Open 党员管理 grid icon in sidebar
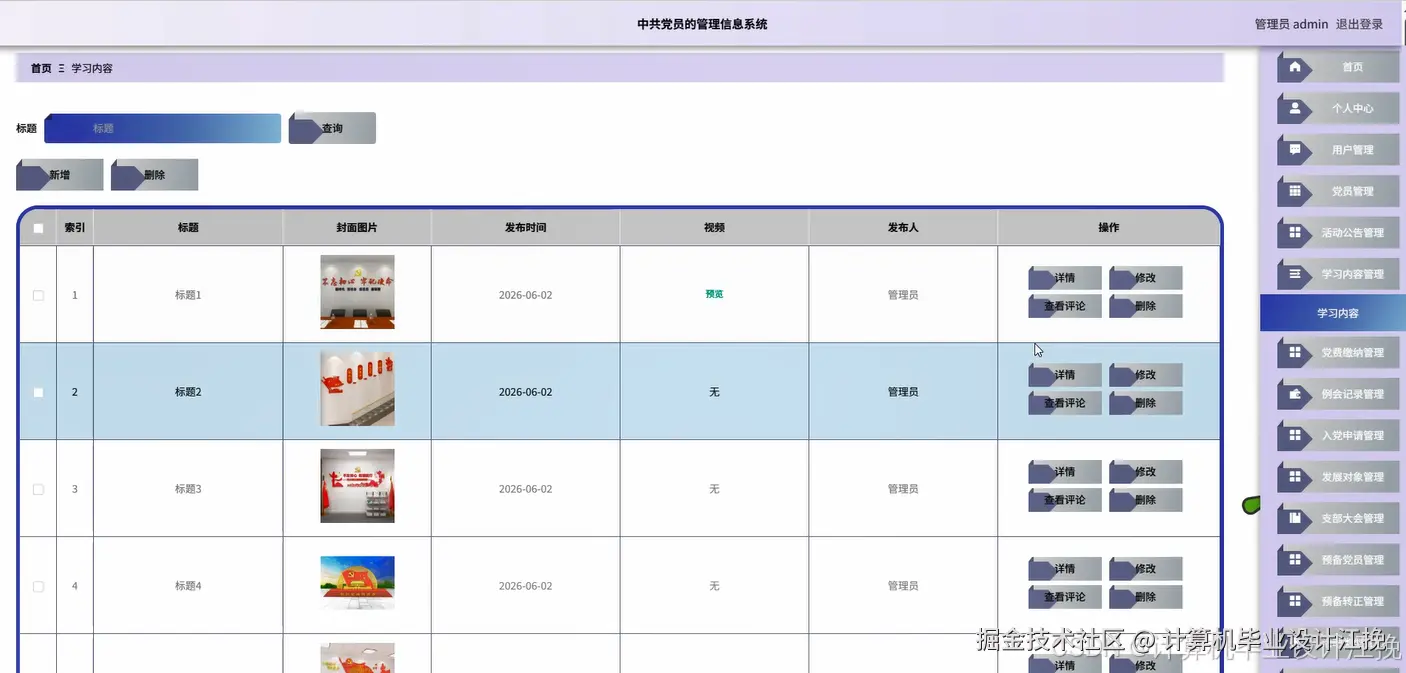Image resolution: width=1406 pixels, height=673 pixels. [x=1295, y=191]
